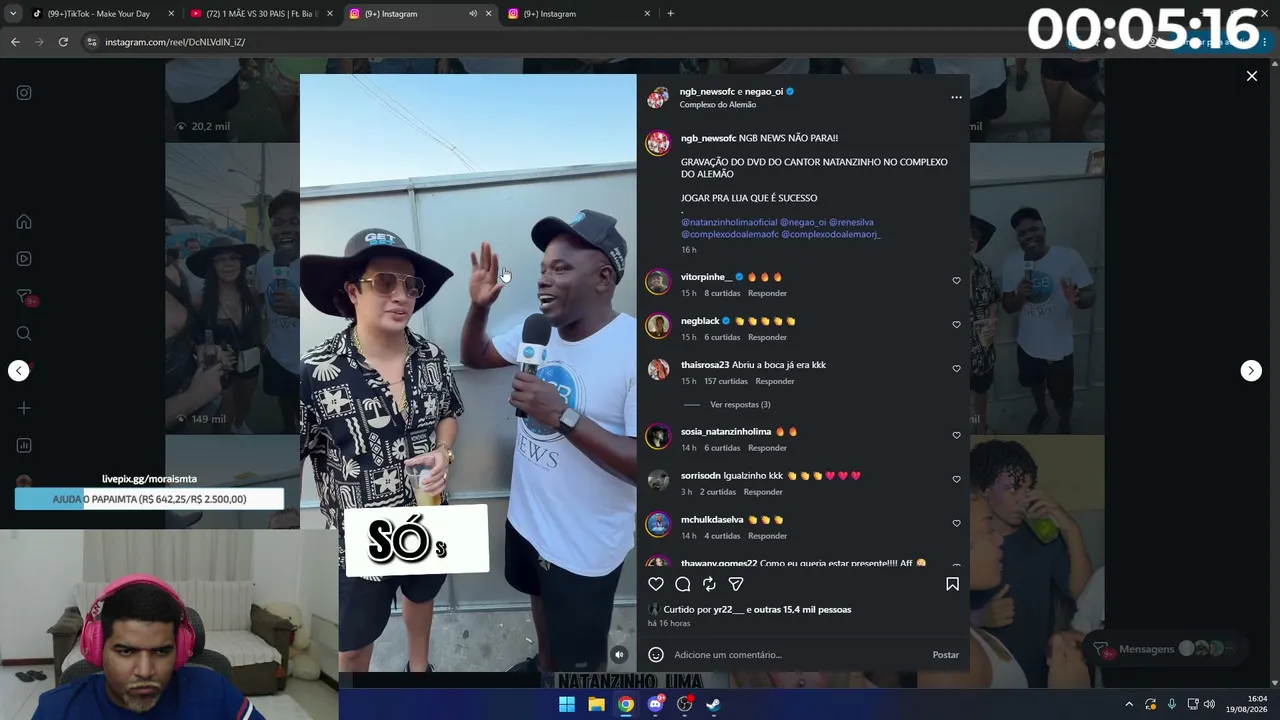
Task: Close the YouTube tab
Action: tap(329, 14)
